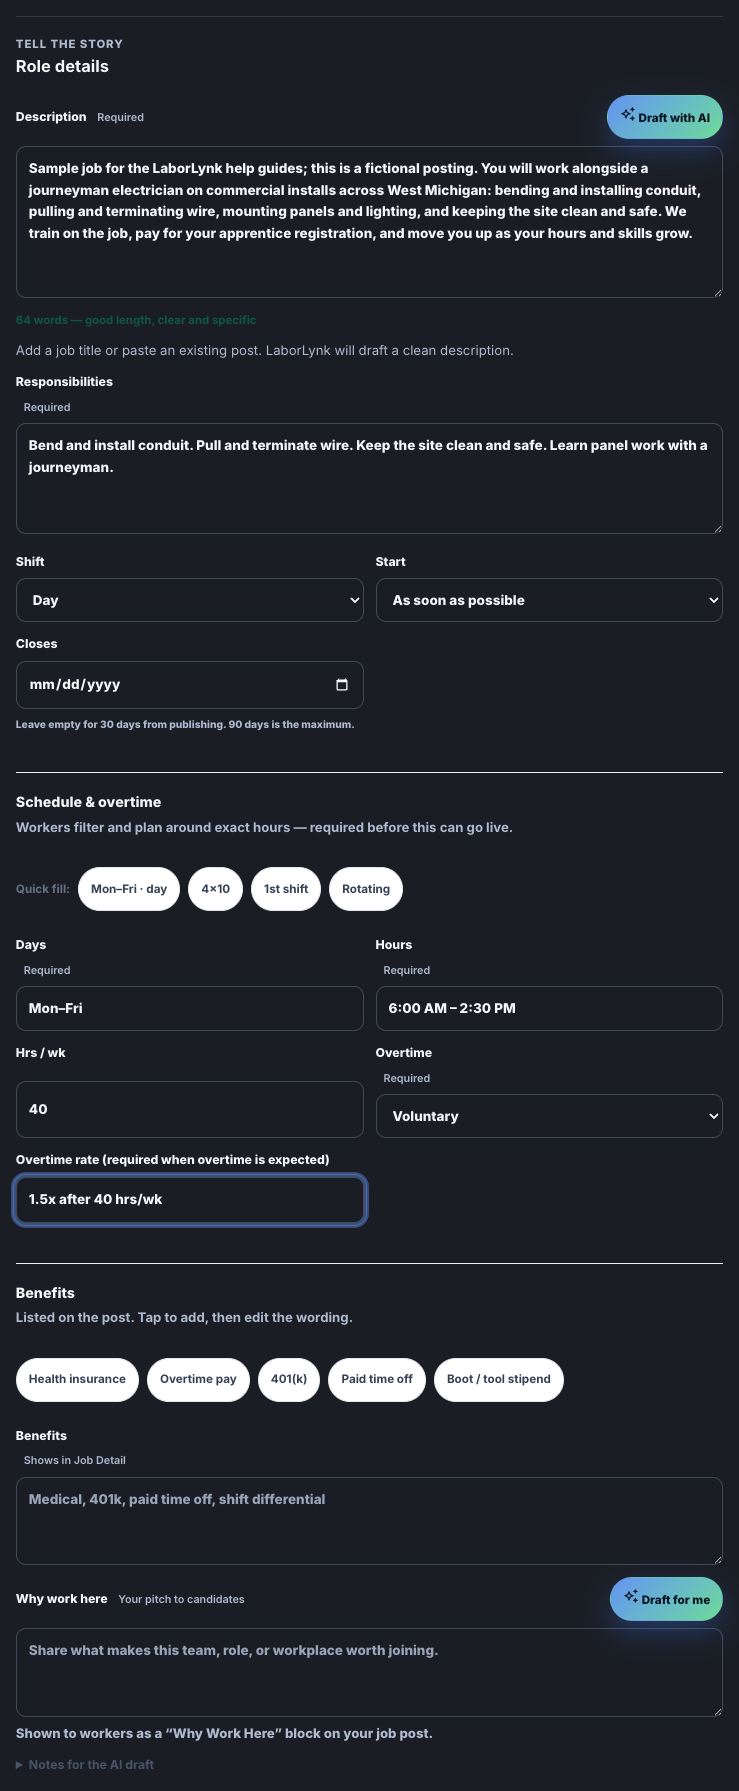Click the Draft for me button
This screenshot has width=739, height=1791.
666,1599
